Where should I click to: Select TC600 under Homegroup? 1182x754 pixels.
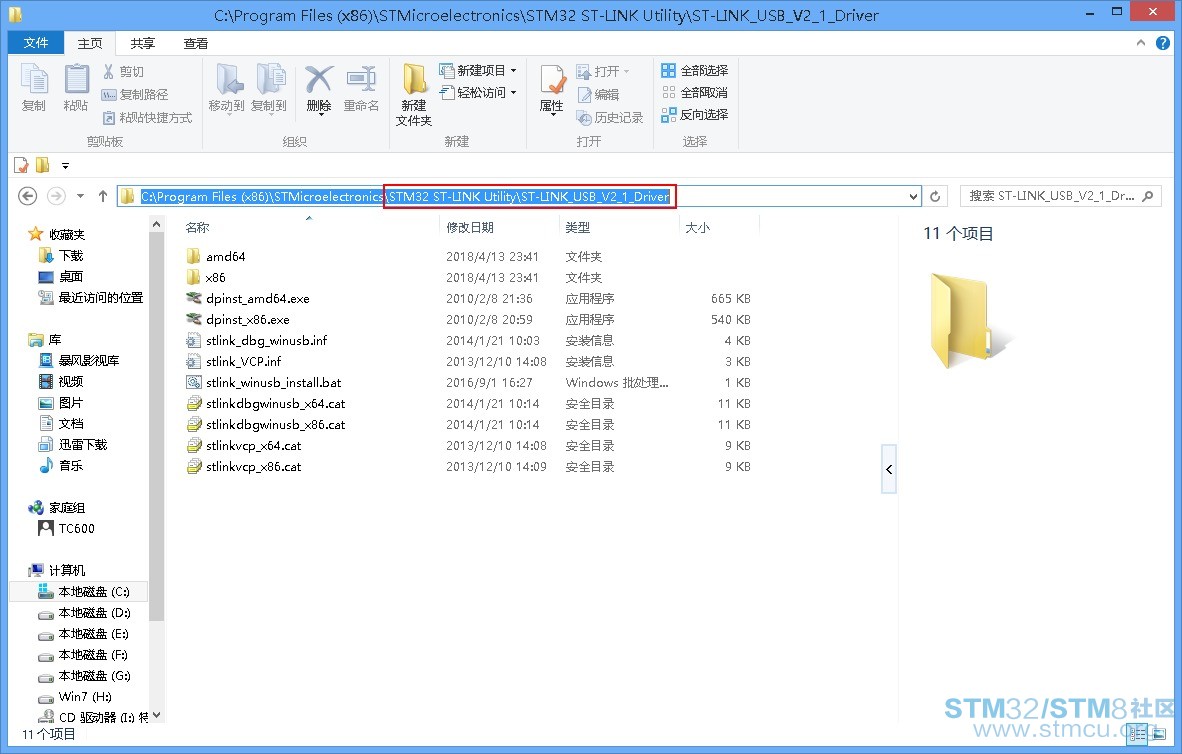(x=76, y=529)
